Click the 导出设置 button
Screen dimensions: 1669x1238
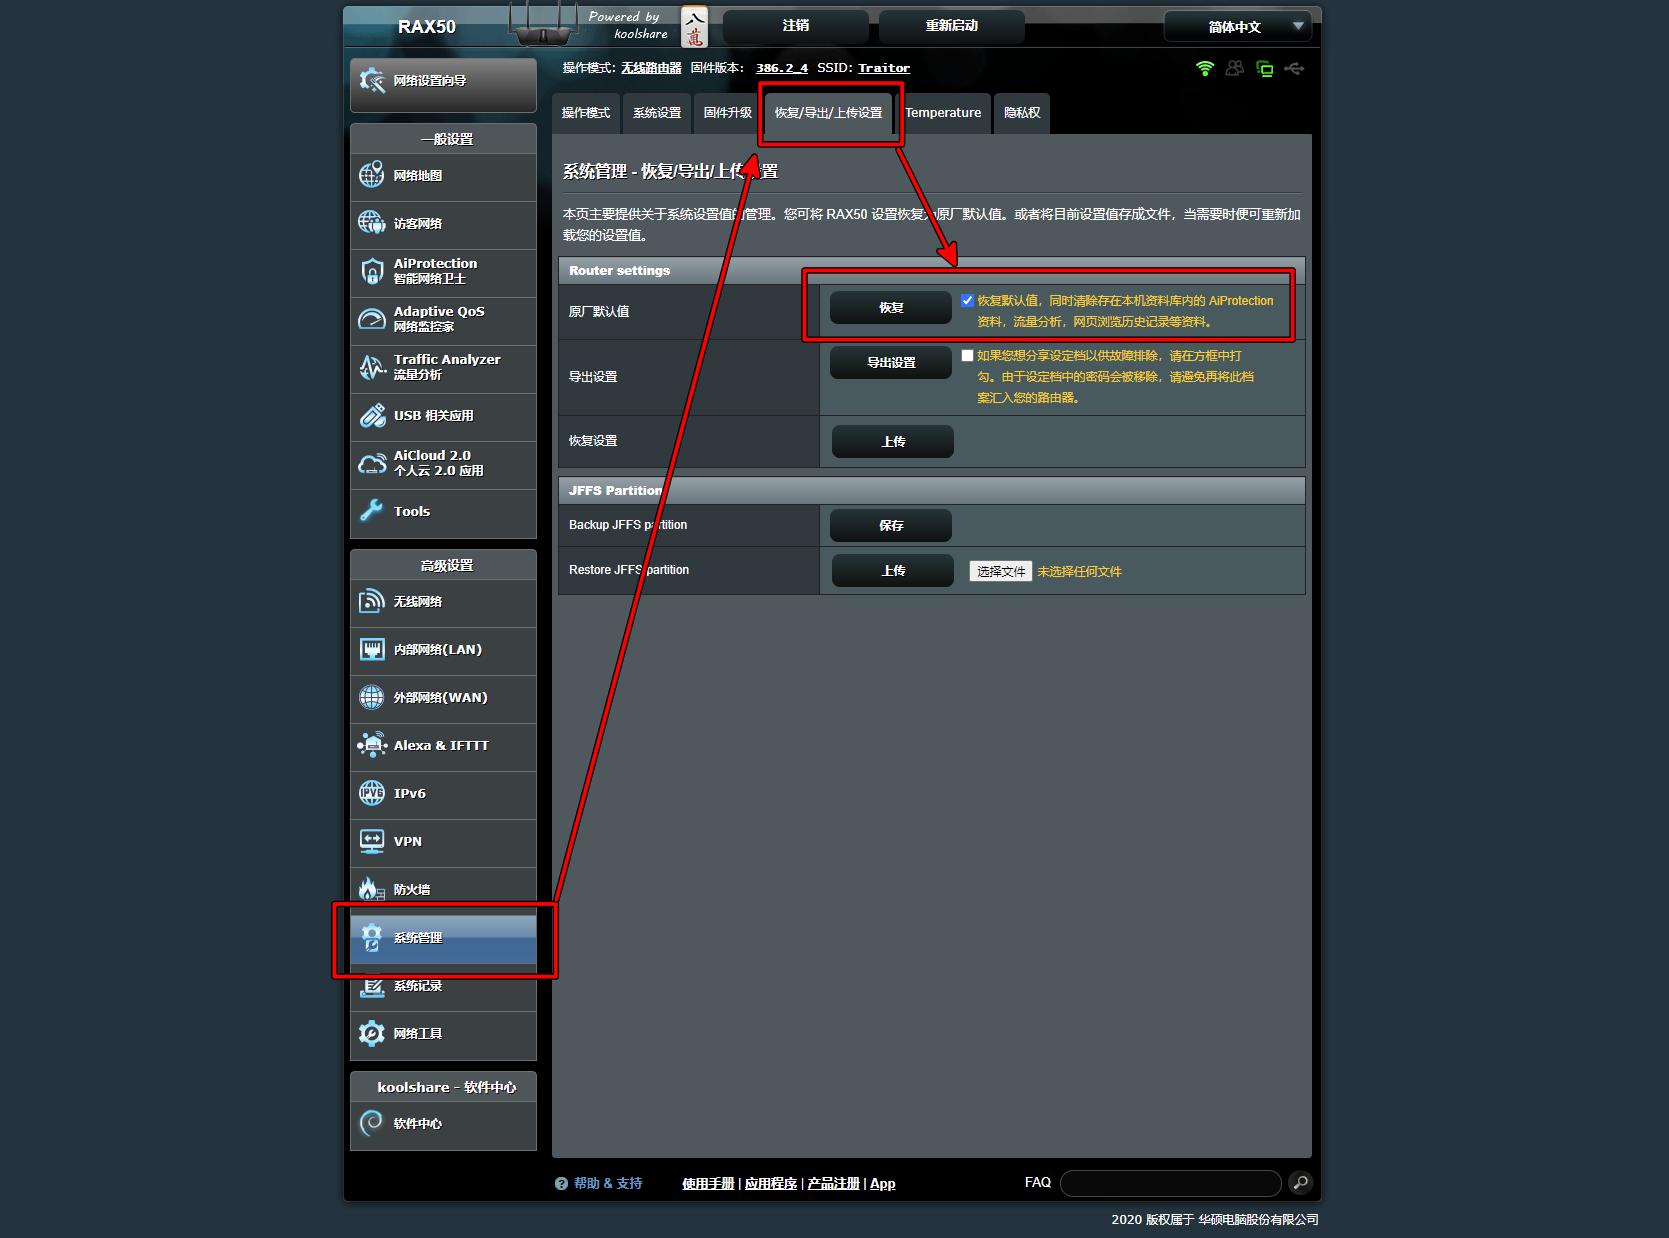[890, 362]
